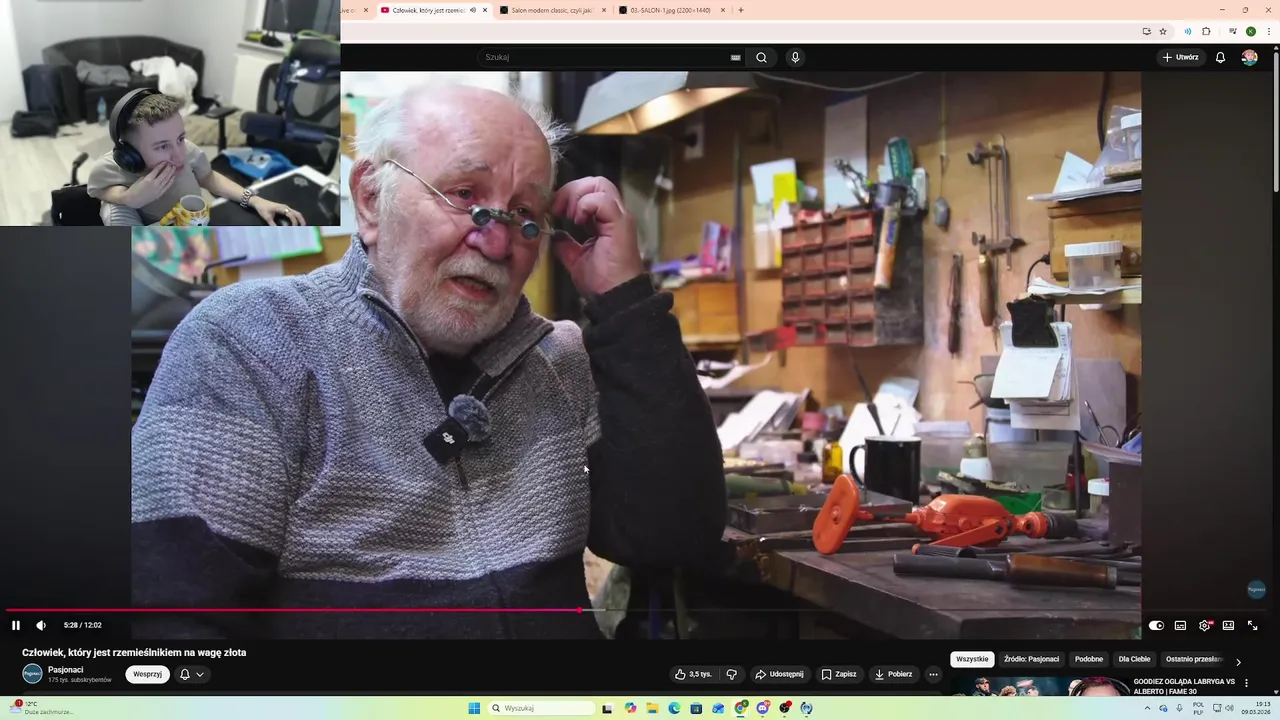Image resolution: width=1280 pixels, height=720 pixels.
Task: Click taskbar Wyszukaj search box
Action: tap(539, 708)
